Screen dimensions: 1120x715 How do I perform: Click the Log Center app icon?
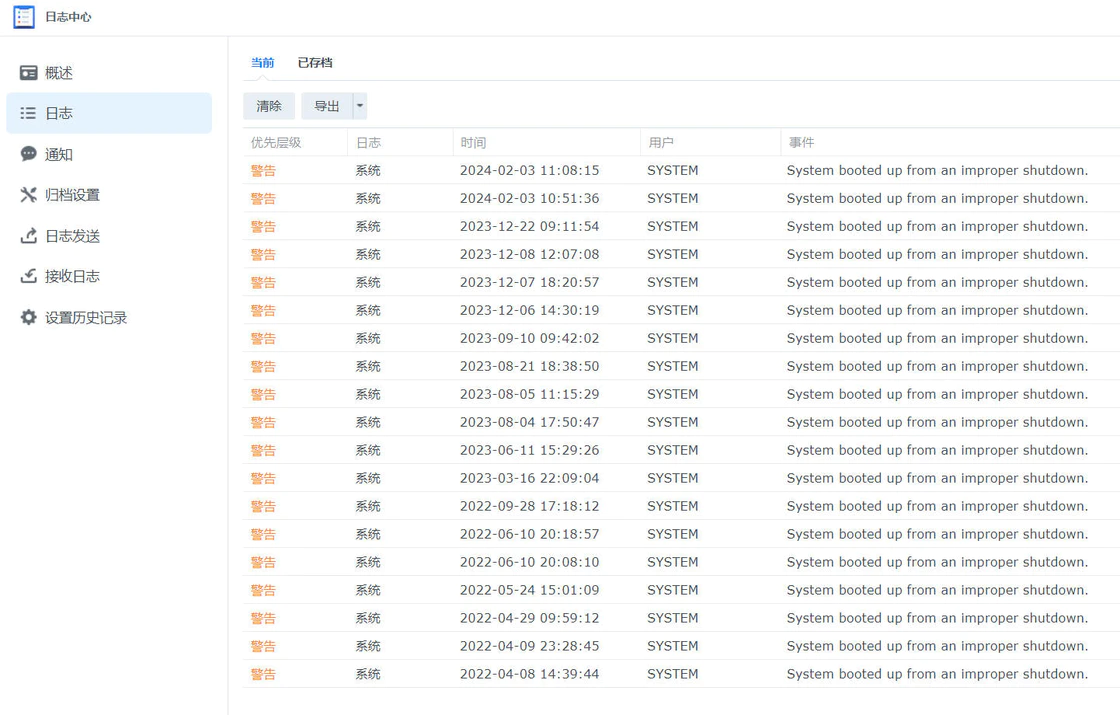point(24,17)
